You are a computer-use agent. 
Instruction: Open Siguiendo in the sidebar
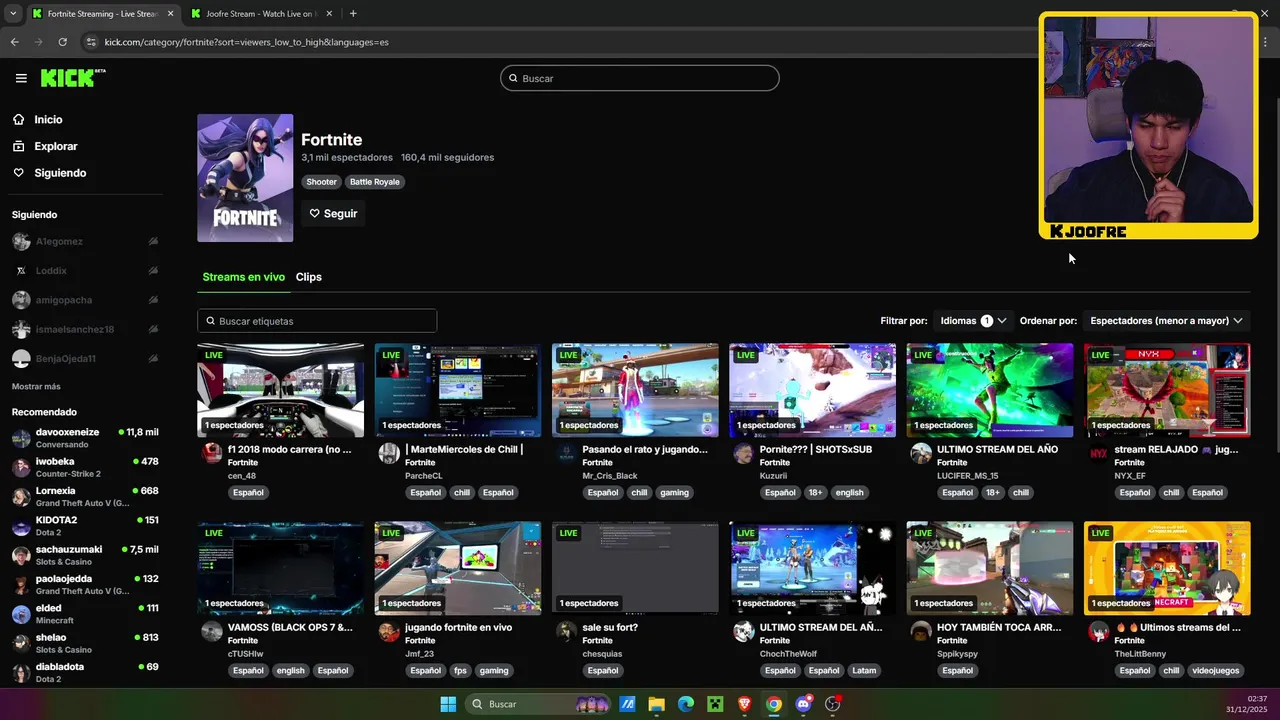(x=60, y=173)
